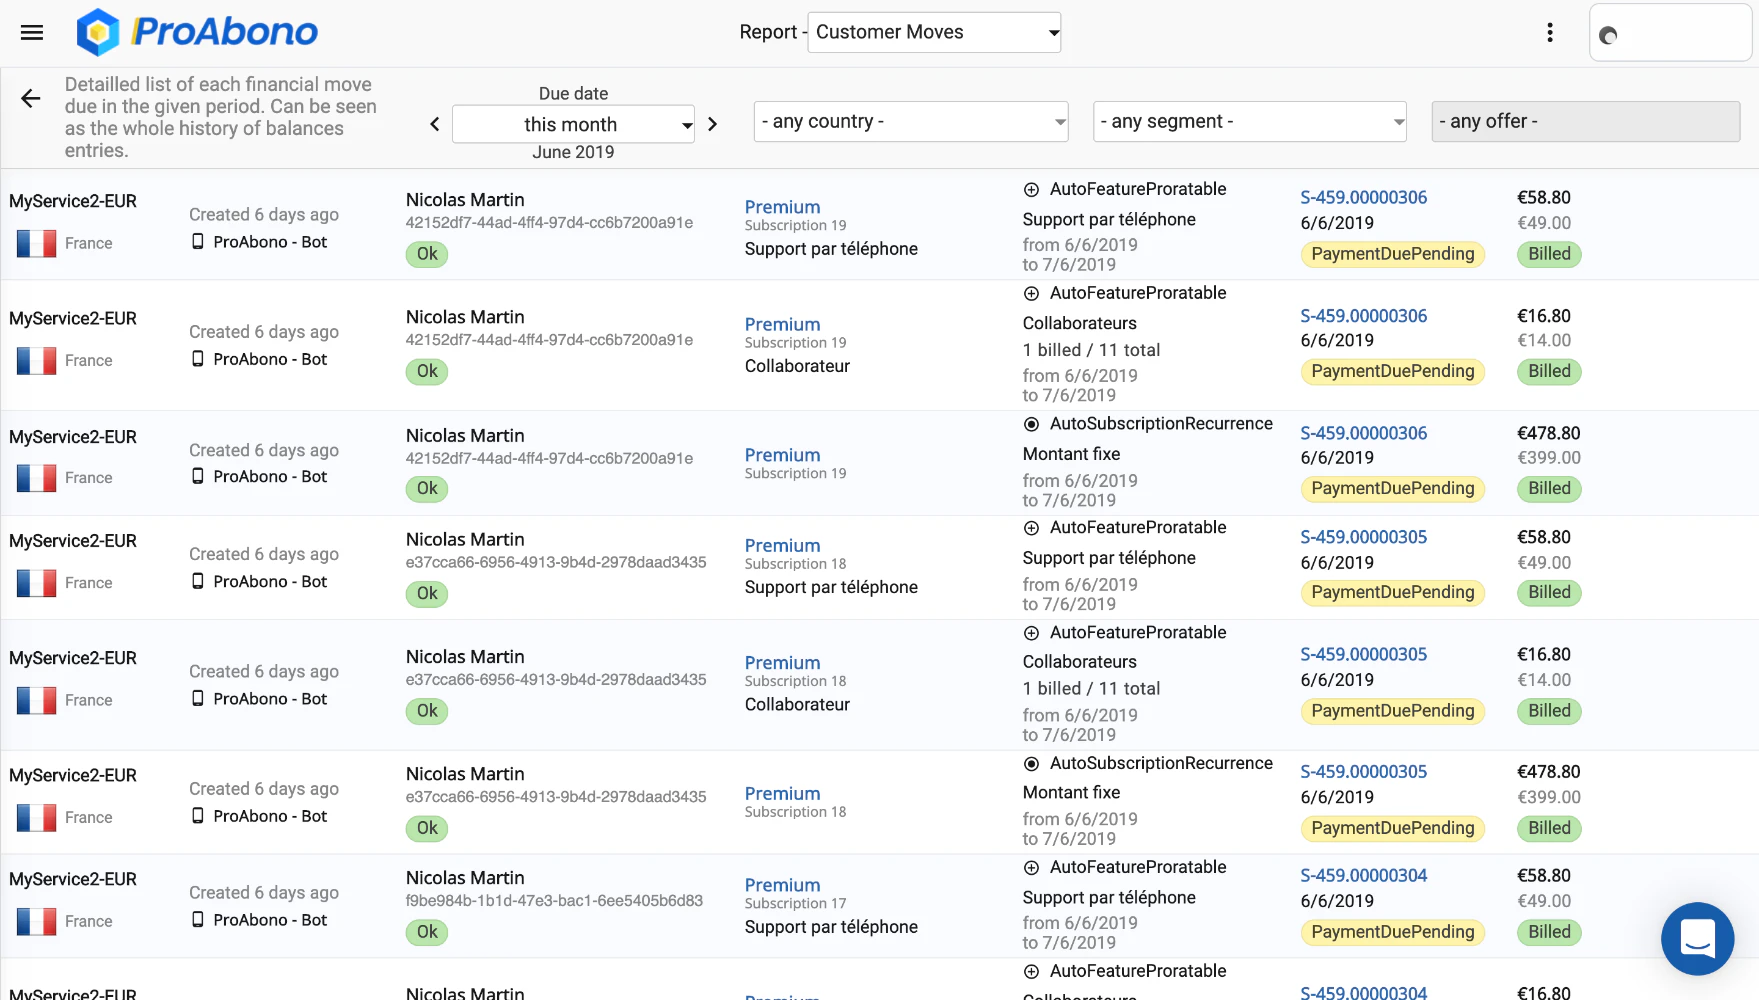Click France flag in €478.80 invoice 306 row
The image size is (1759, 1000).
(x=36, y=478)
